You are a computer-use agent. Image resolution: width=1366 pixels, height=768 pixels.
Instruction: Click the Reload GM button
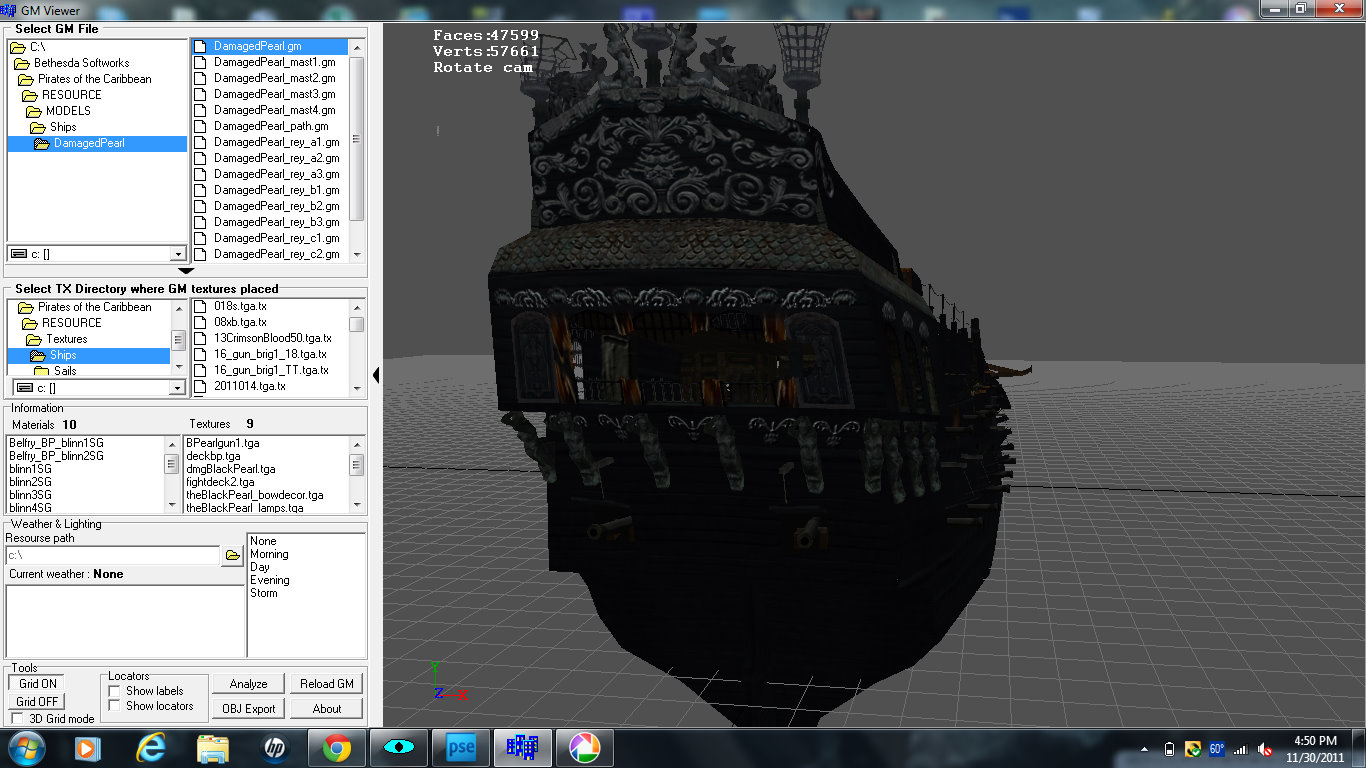[327, 684]
